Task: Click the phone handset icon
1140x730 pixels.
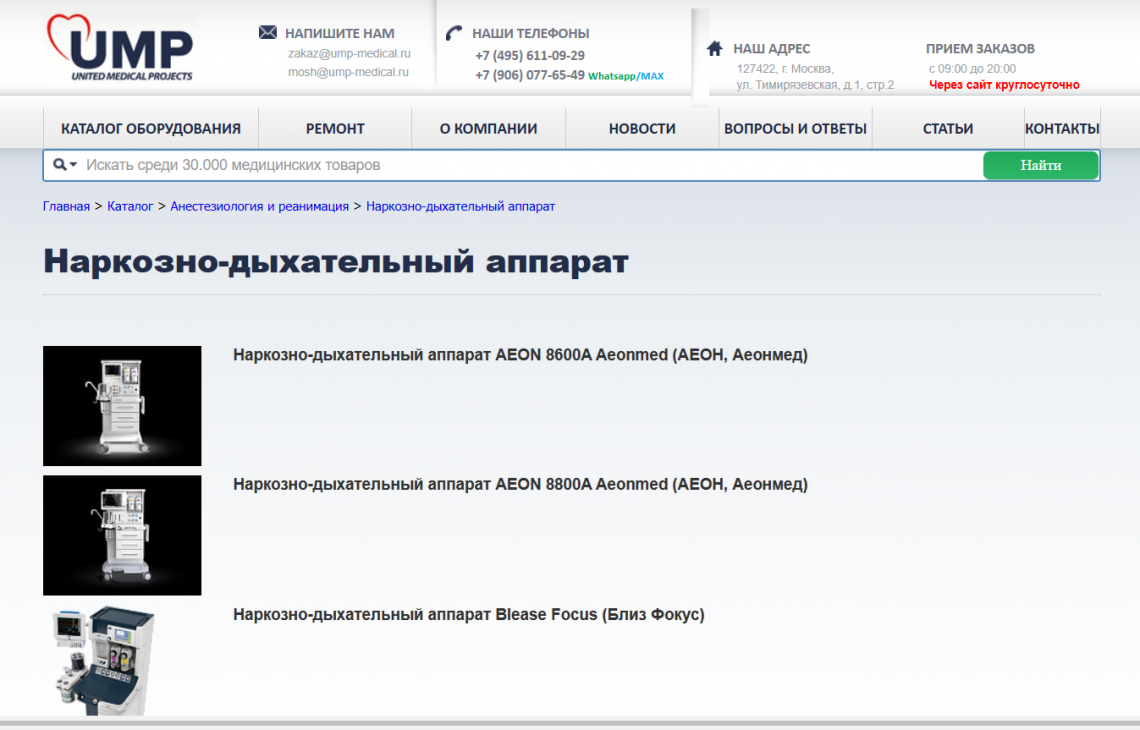Action: (x=454, y=33)
